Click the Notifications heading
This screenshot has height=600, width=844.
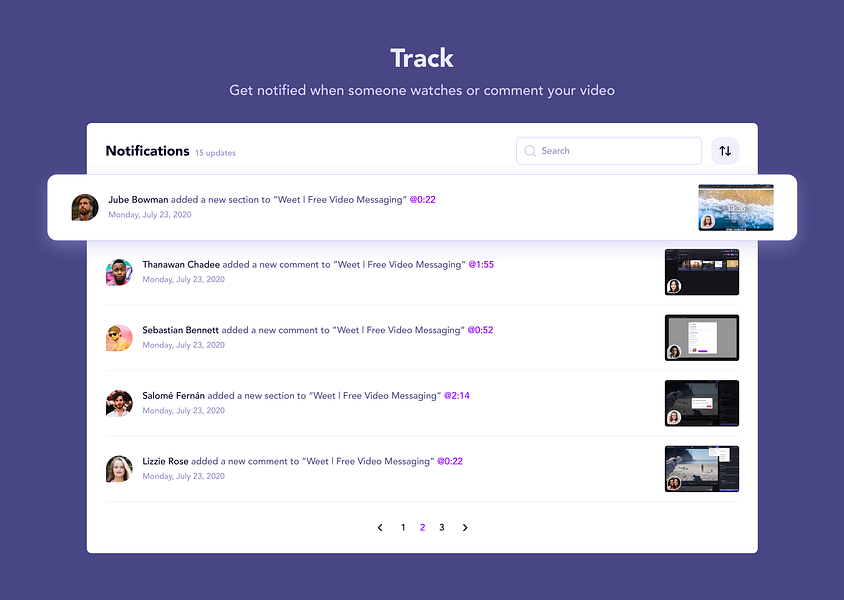coord(147,151)
